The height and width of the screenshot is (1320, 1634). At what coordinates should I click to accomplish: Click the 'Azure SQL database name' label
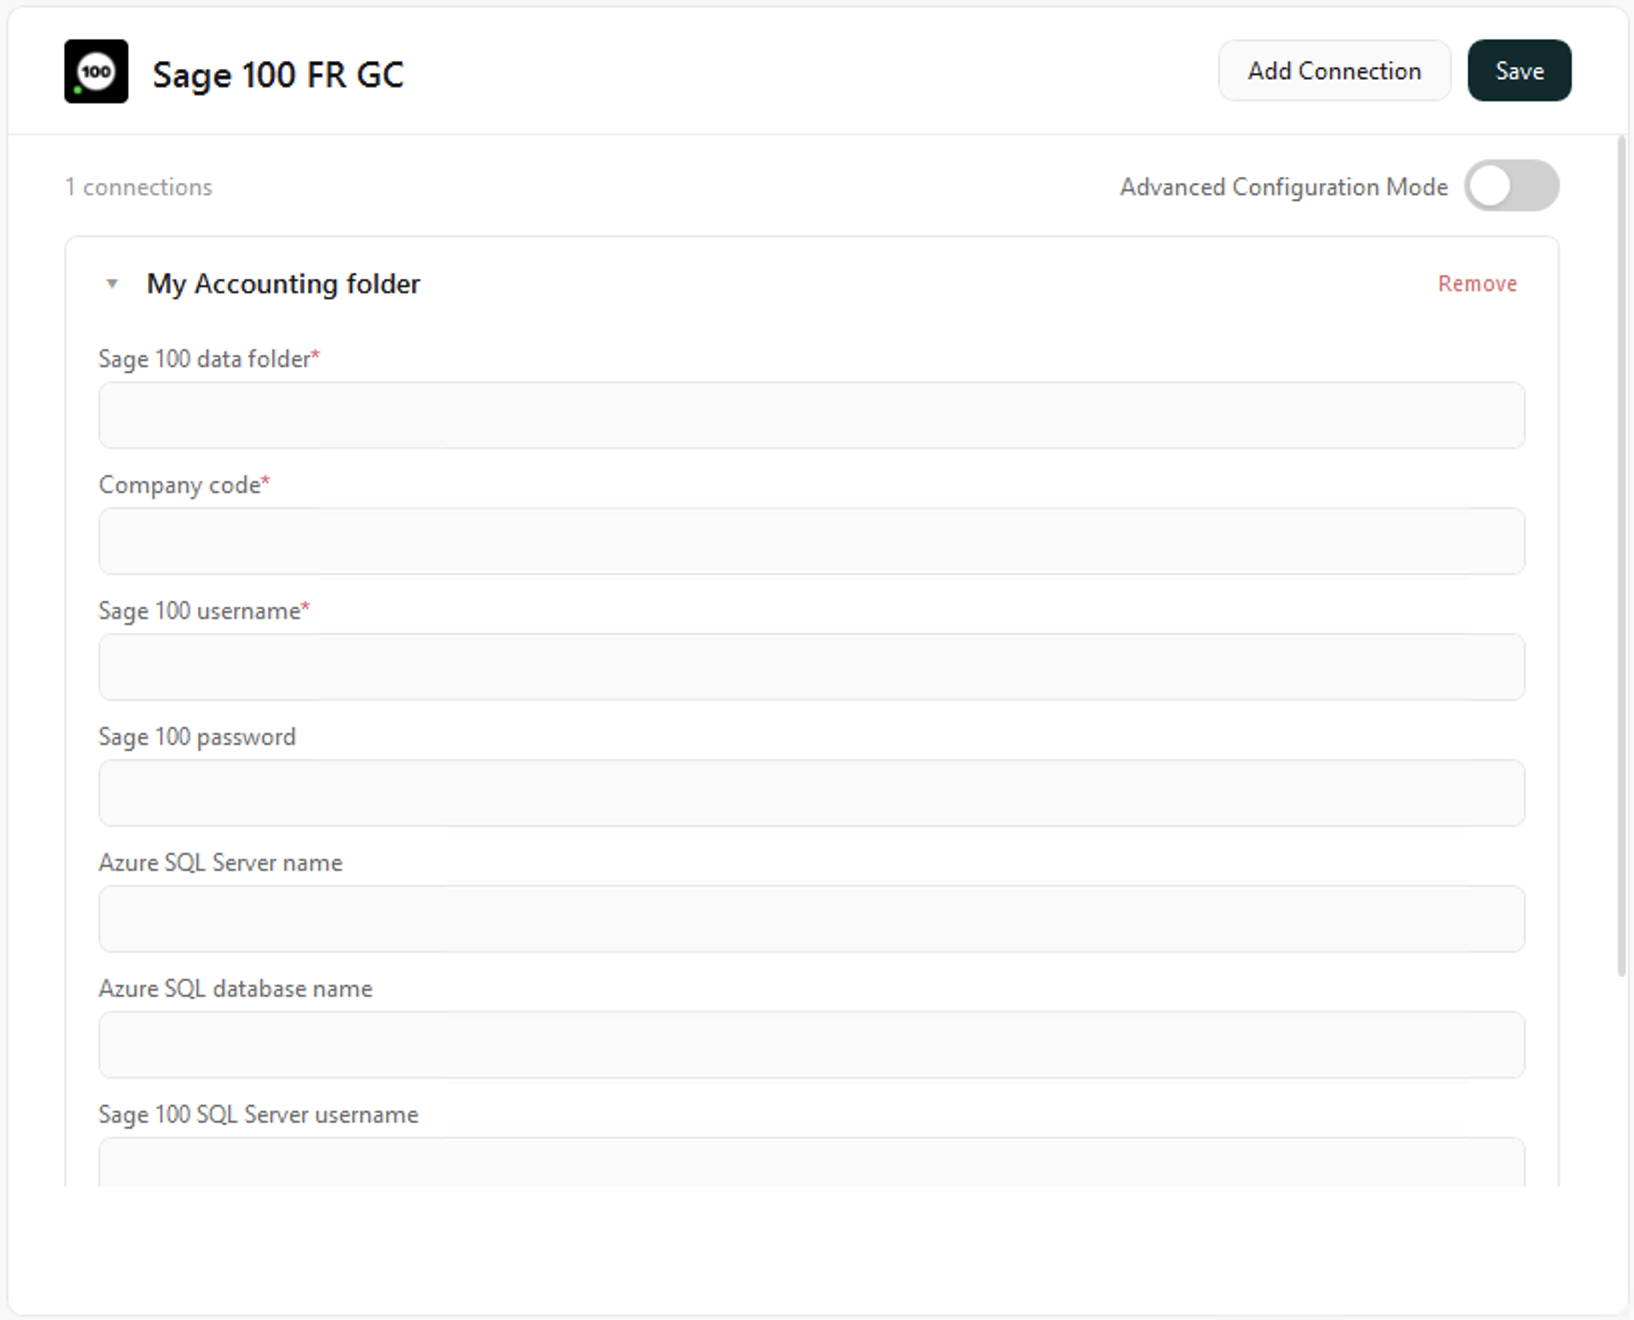235,989
